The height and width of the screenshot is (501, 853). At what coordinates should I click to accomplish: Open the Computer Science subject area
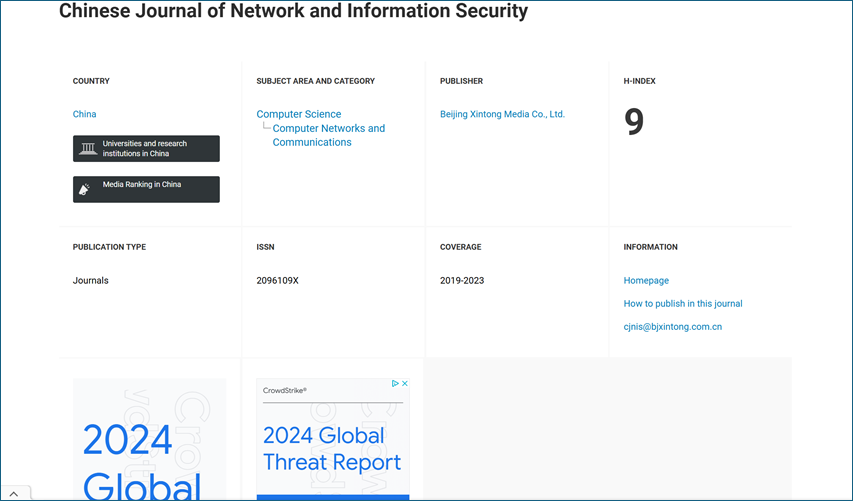tap(298, 114)
